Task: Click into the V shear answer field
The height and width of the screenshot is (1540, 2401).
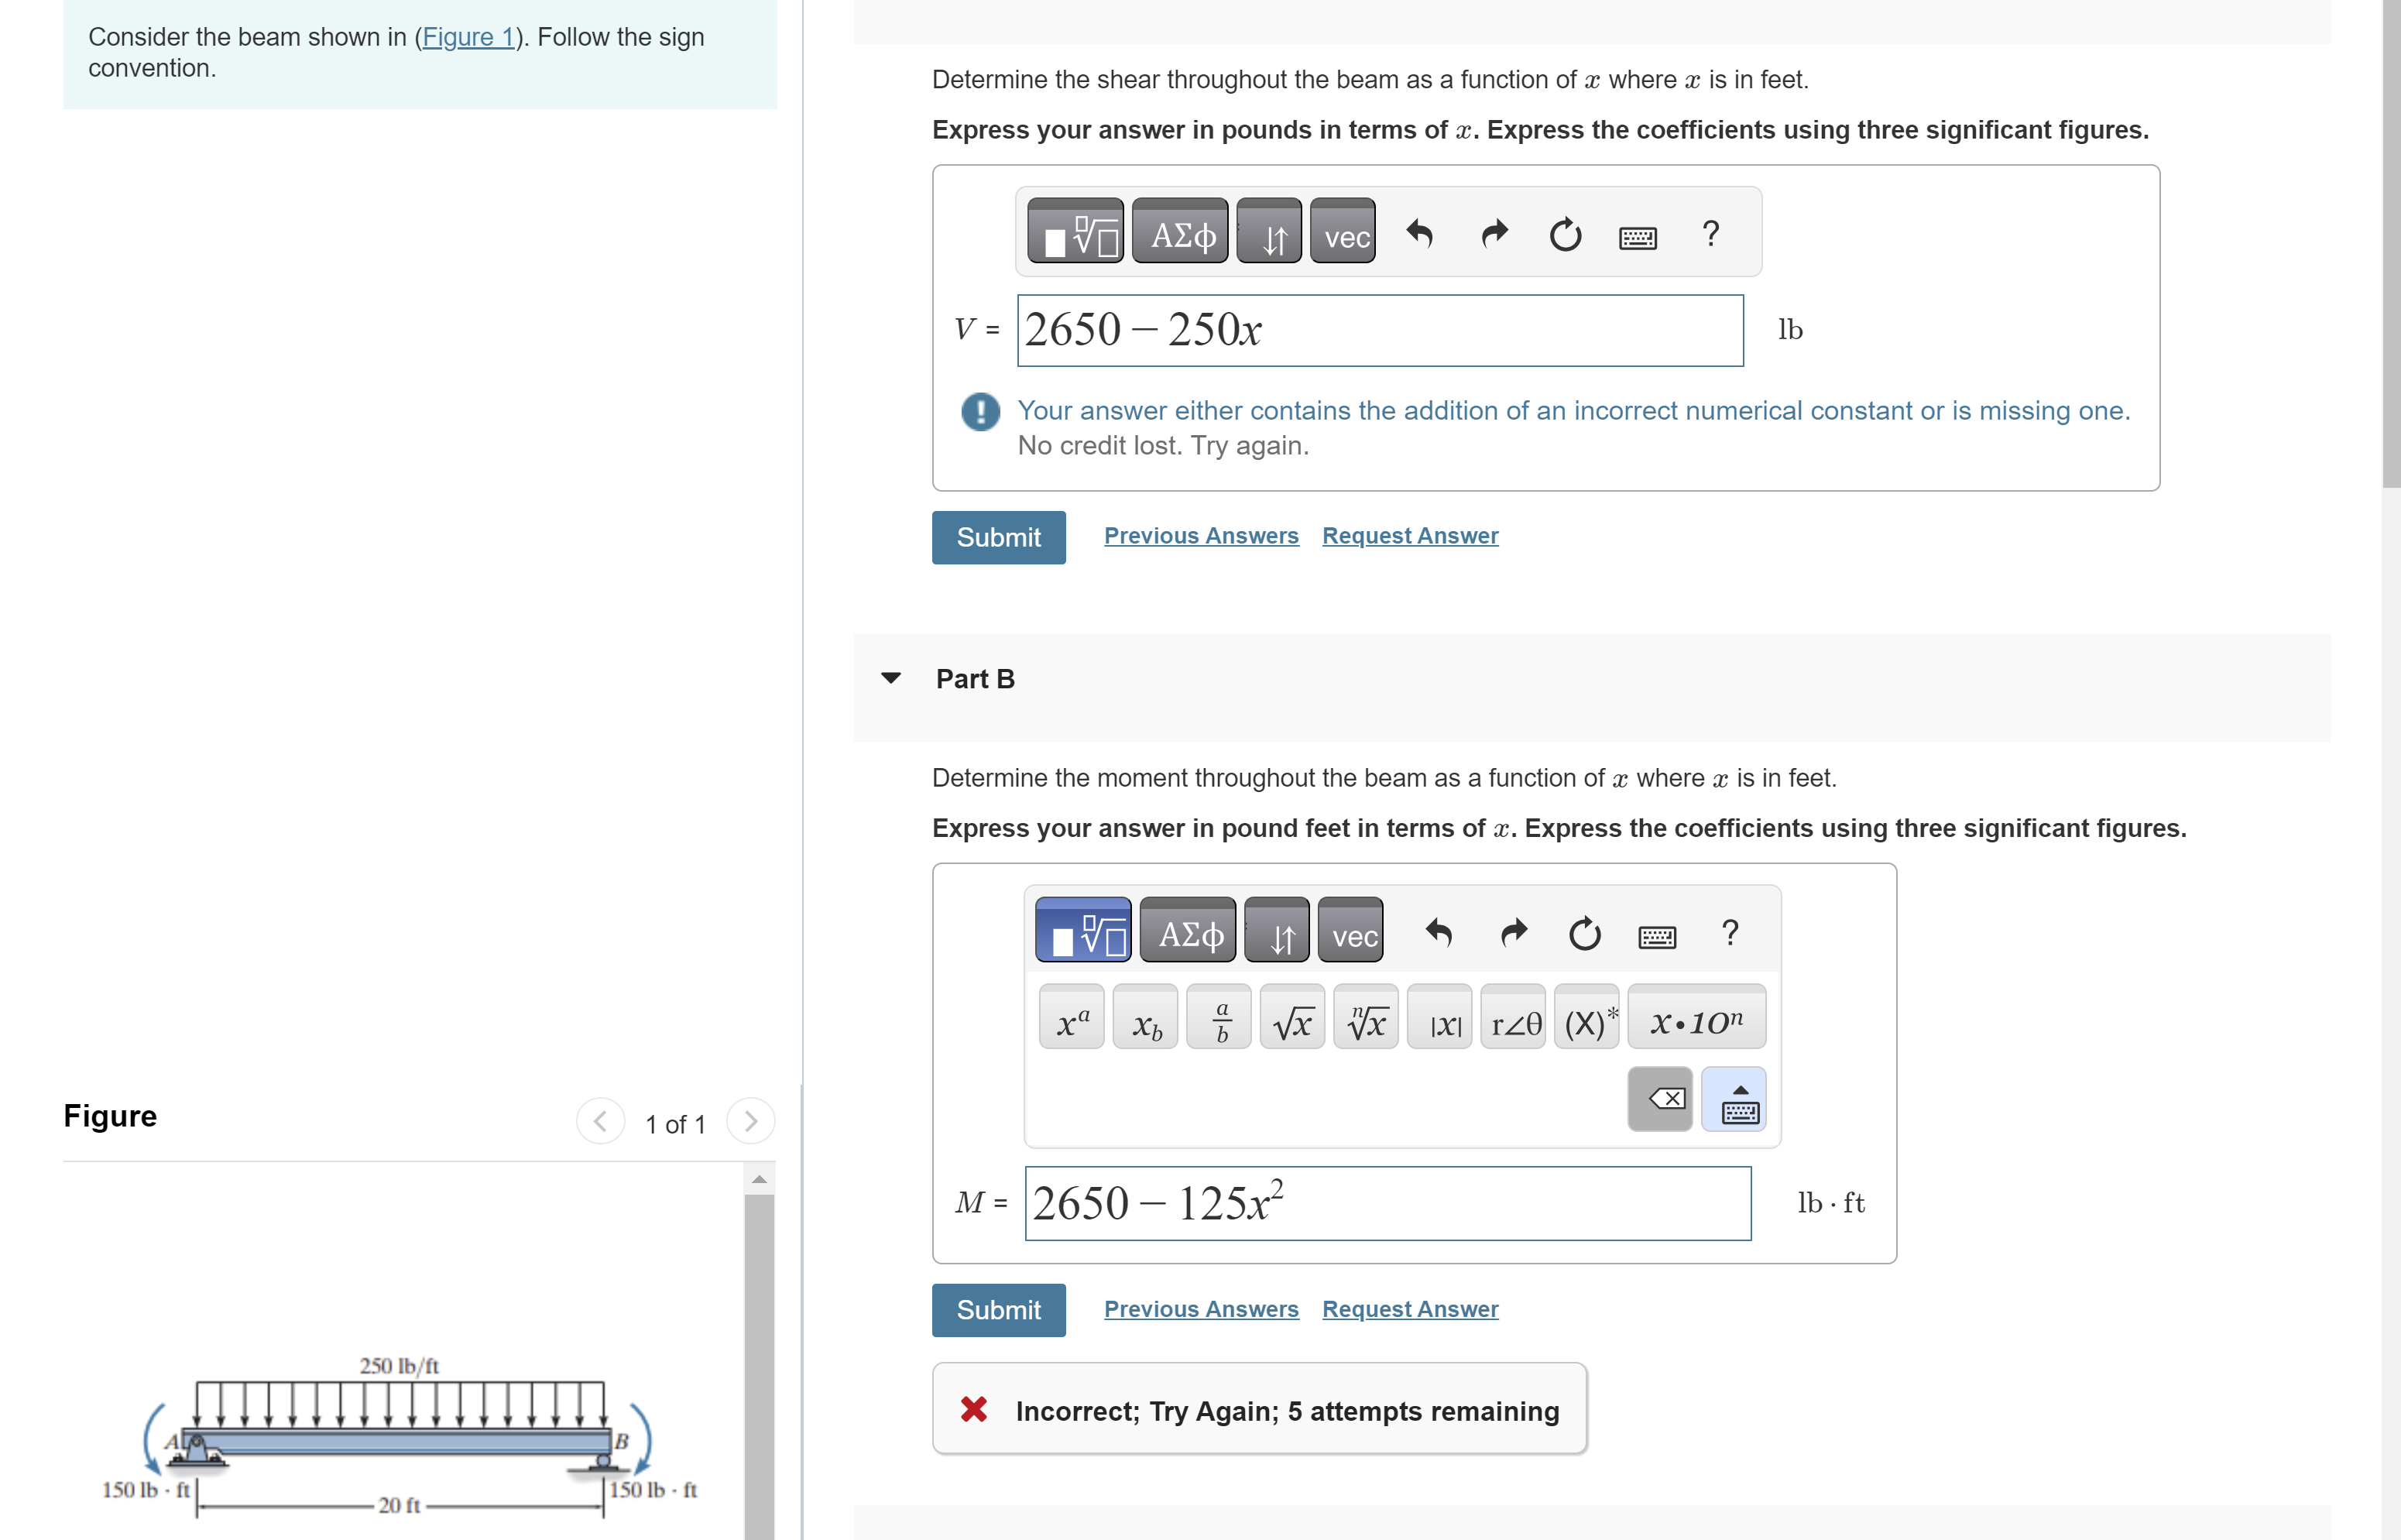Action: 1380,330
